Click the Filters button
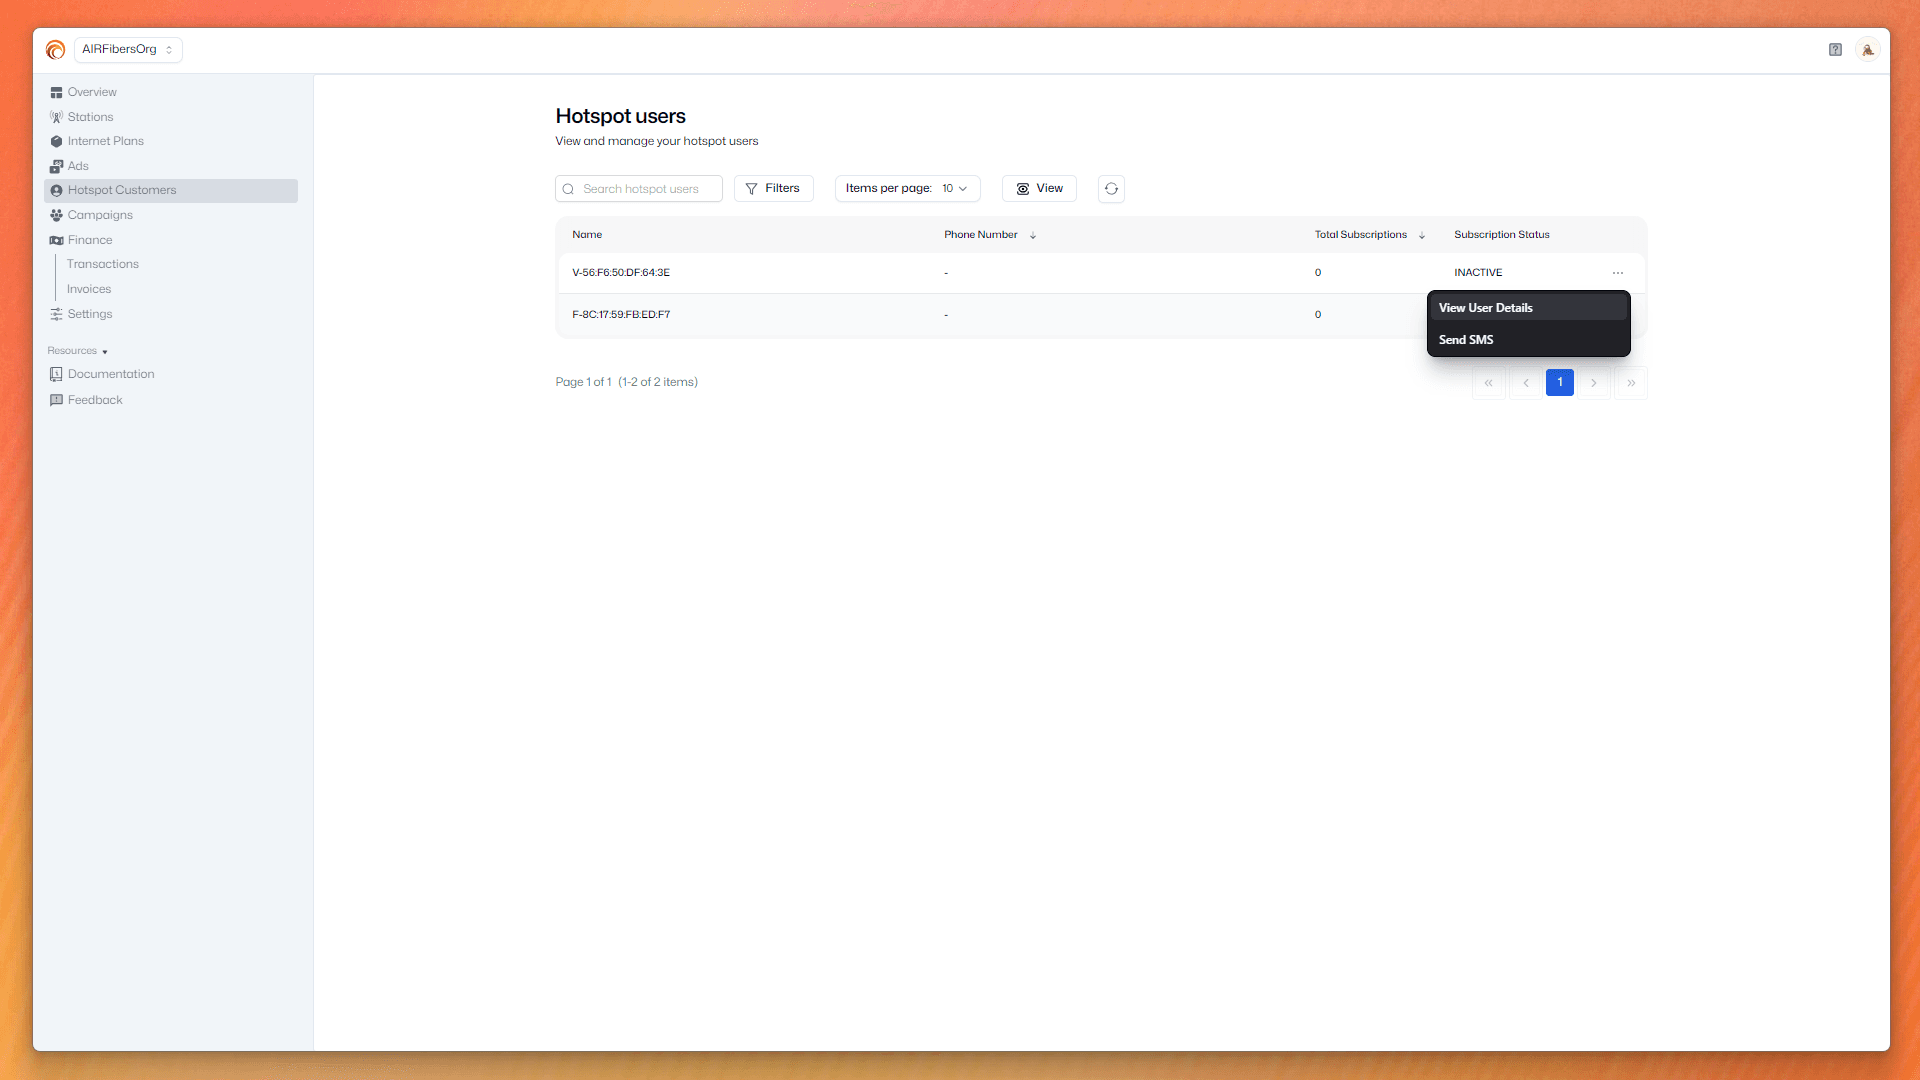This screenshot has width=1920, height=1080. [773, 189]
